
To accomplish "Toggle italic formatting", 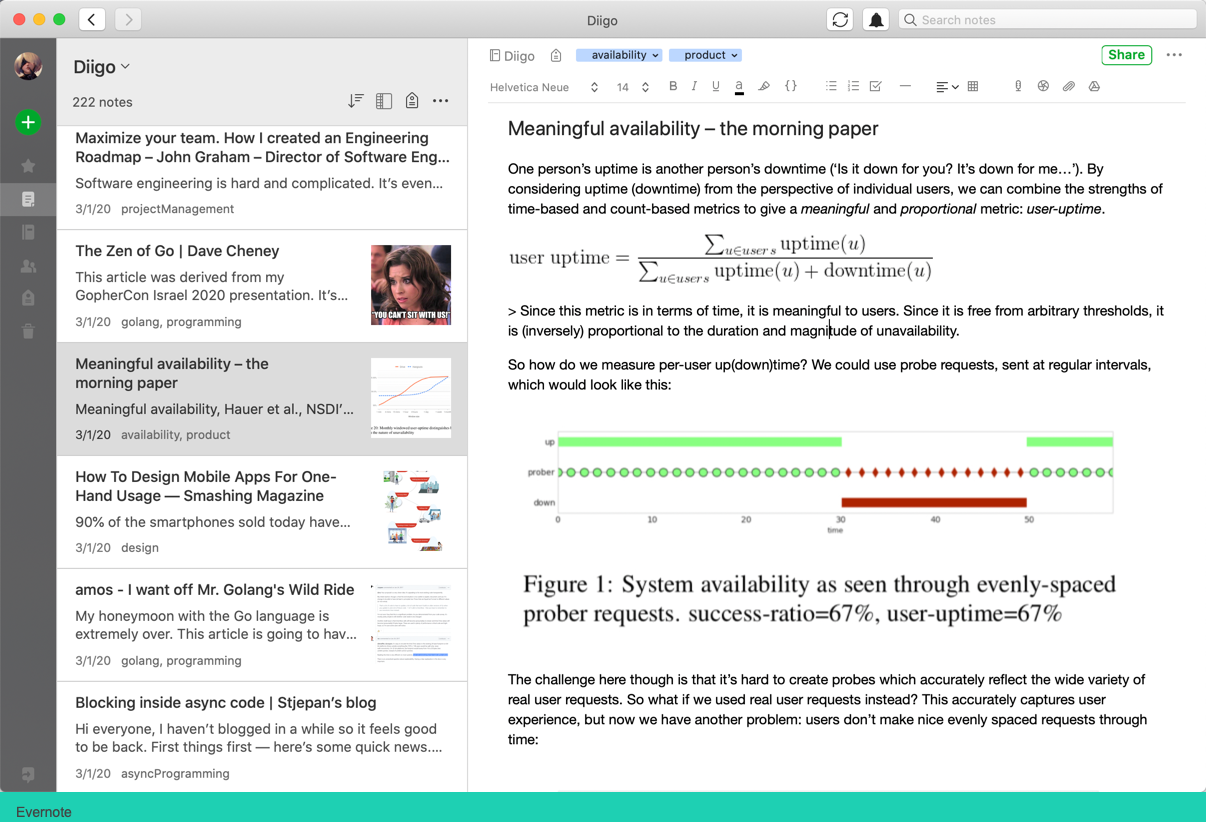I will [694, 87].
